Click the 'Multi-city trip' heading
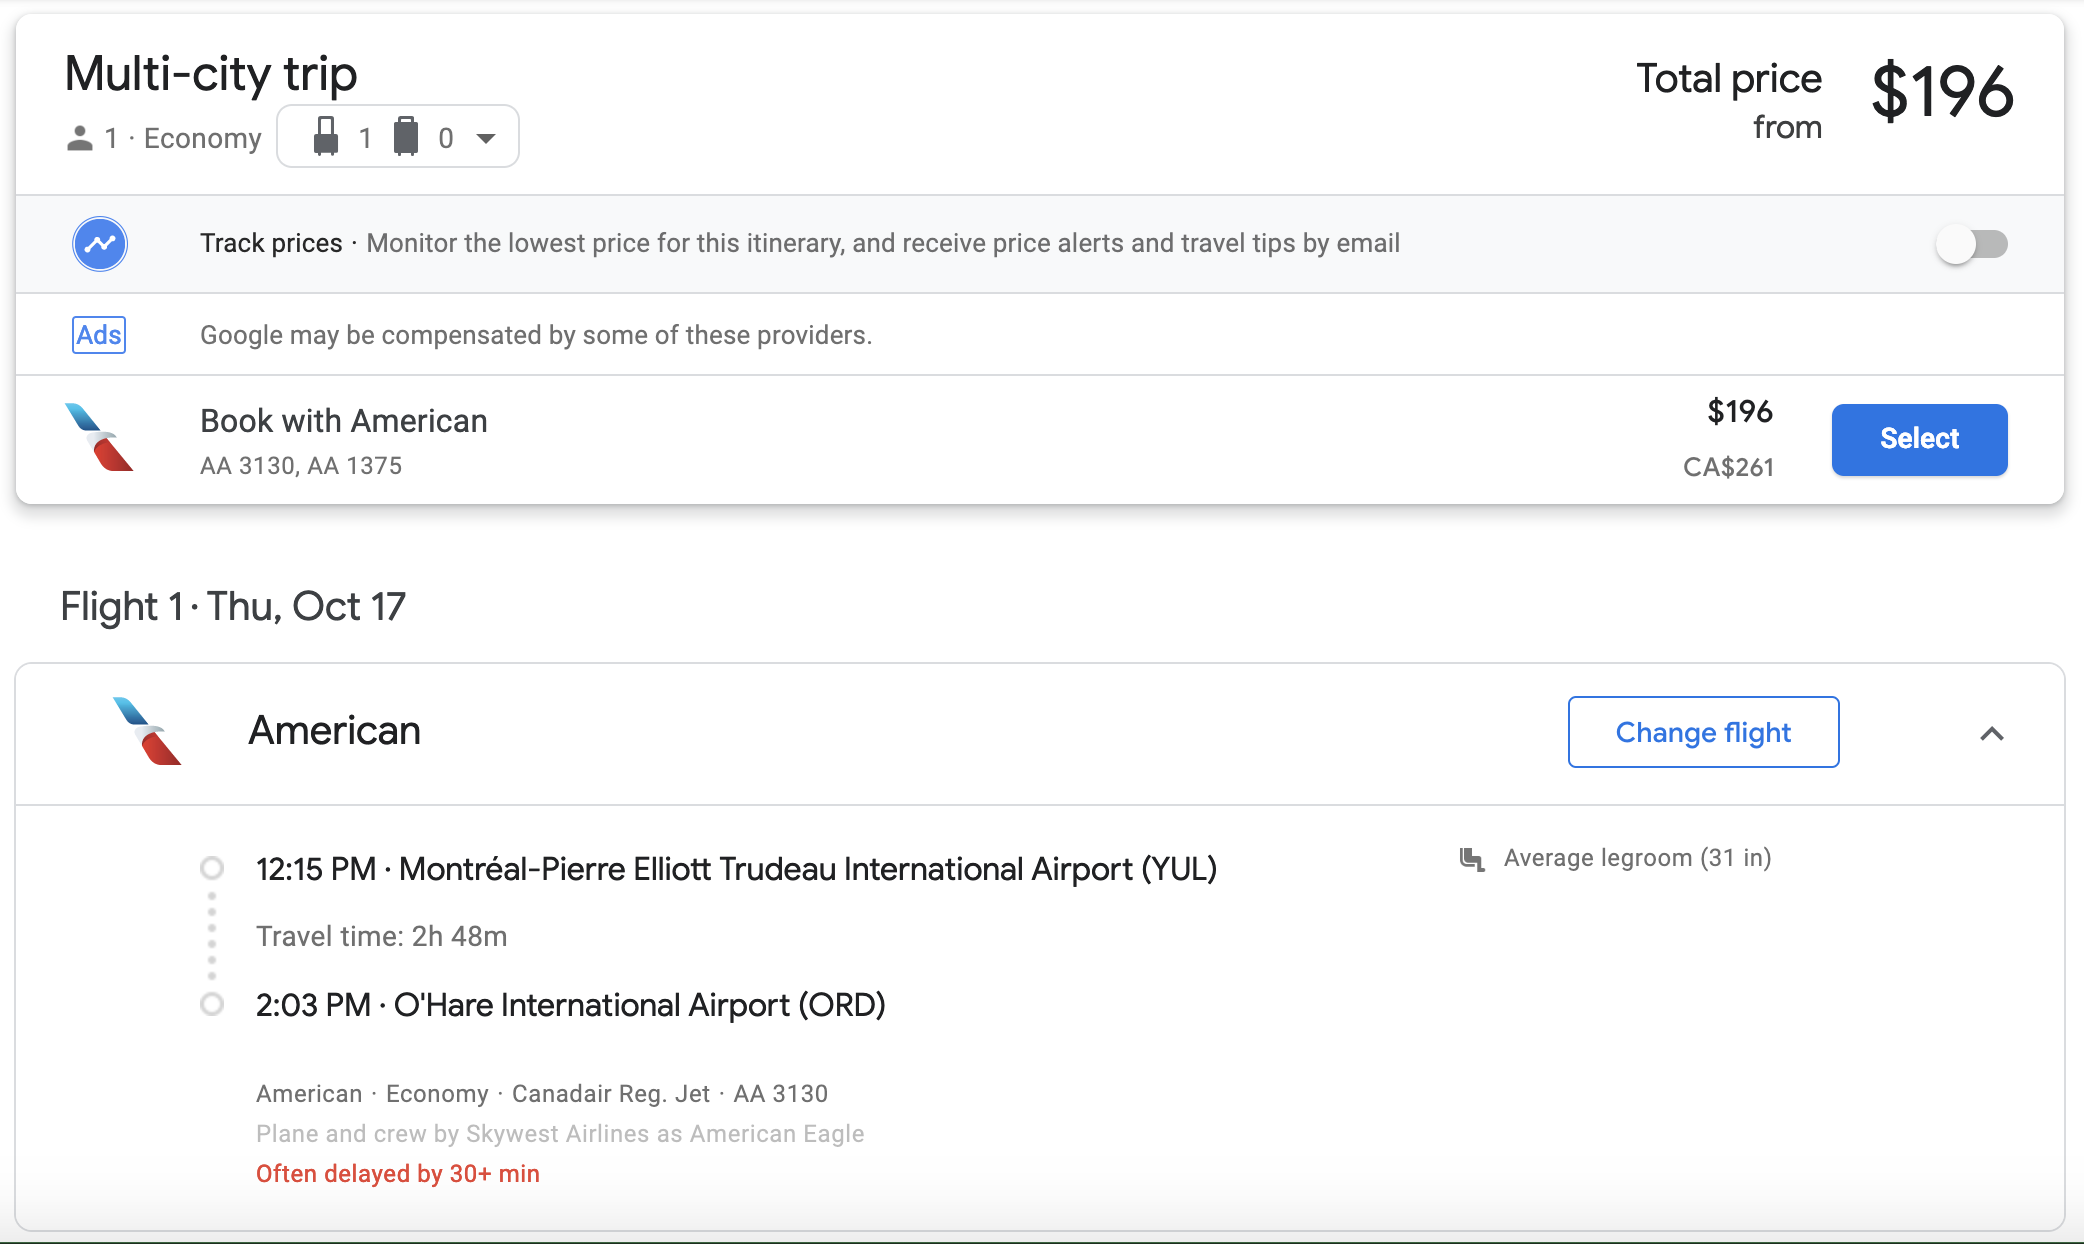 click(x=210, y=74)
